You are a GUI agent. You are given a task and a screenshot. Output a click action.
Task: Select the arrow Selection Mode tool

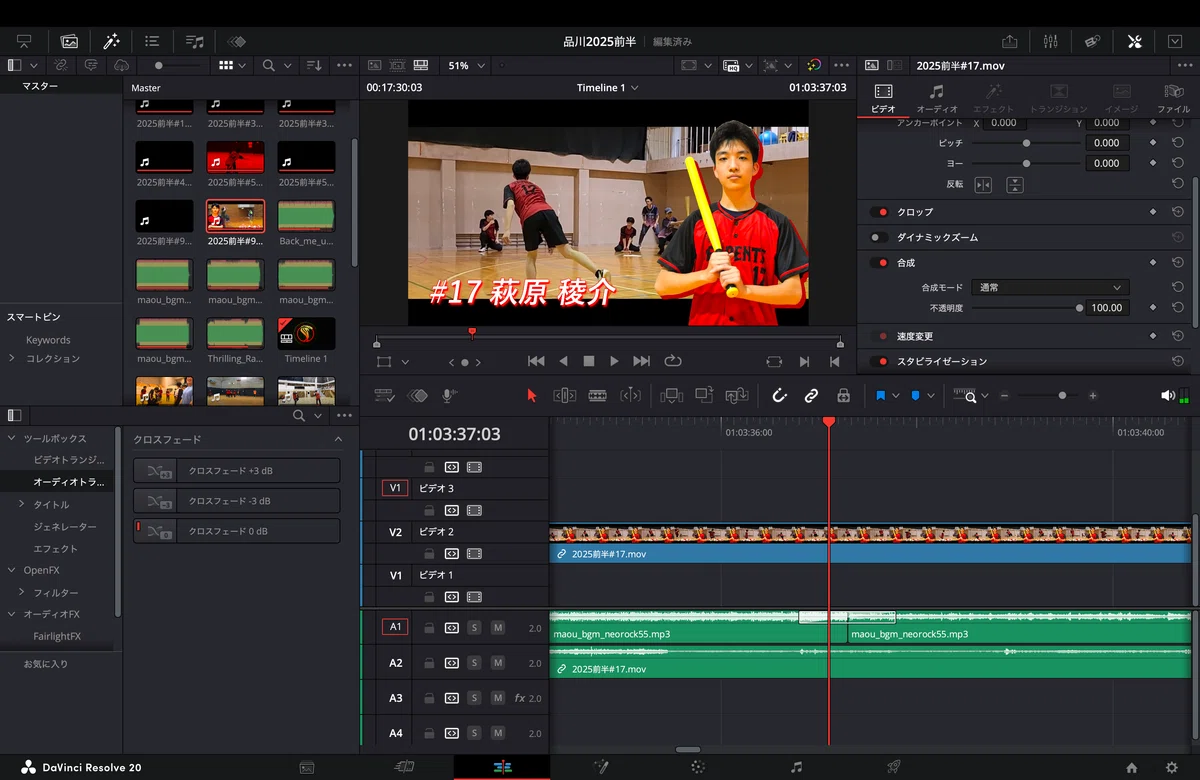tap(531, 395)
